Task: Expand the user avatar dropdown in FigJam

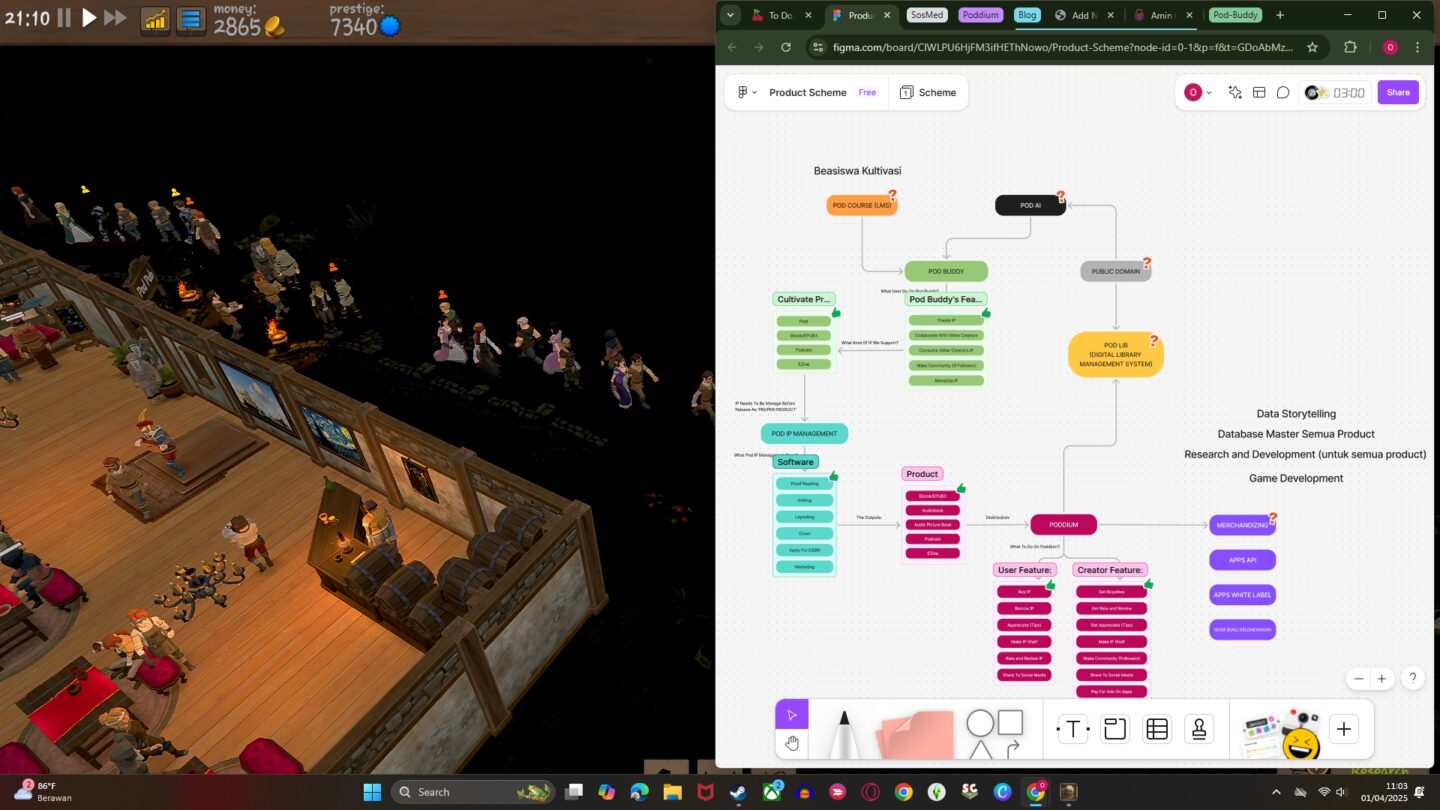Action: [x=1198, y=92]
